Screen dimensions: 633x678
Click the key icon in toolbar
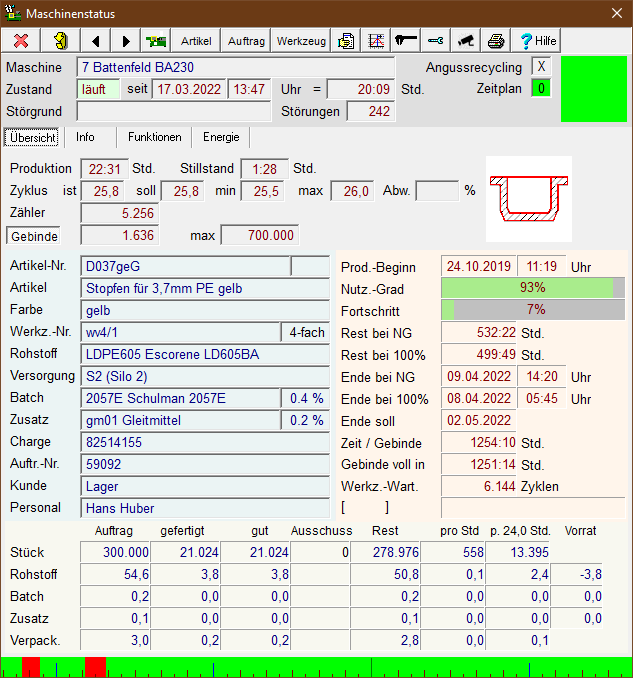[406, 41]
